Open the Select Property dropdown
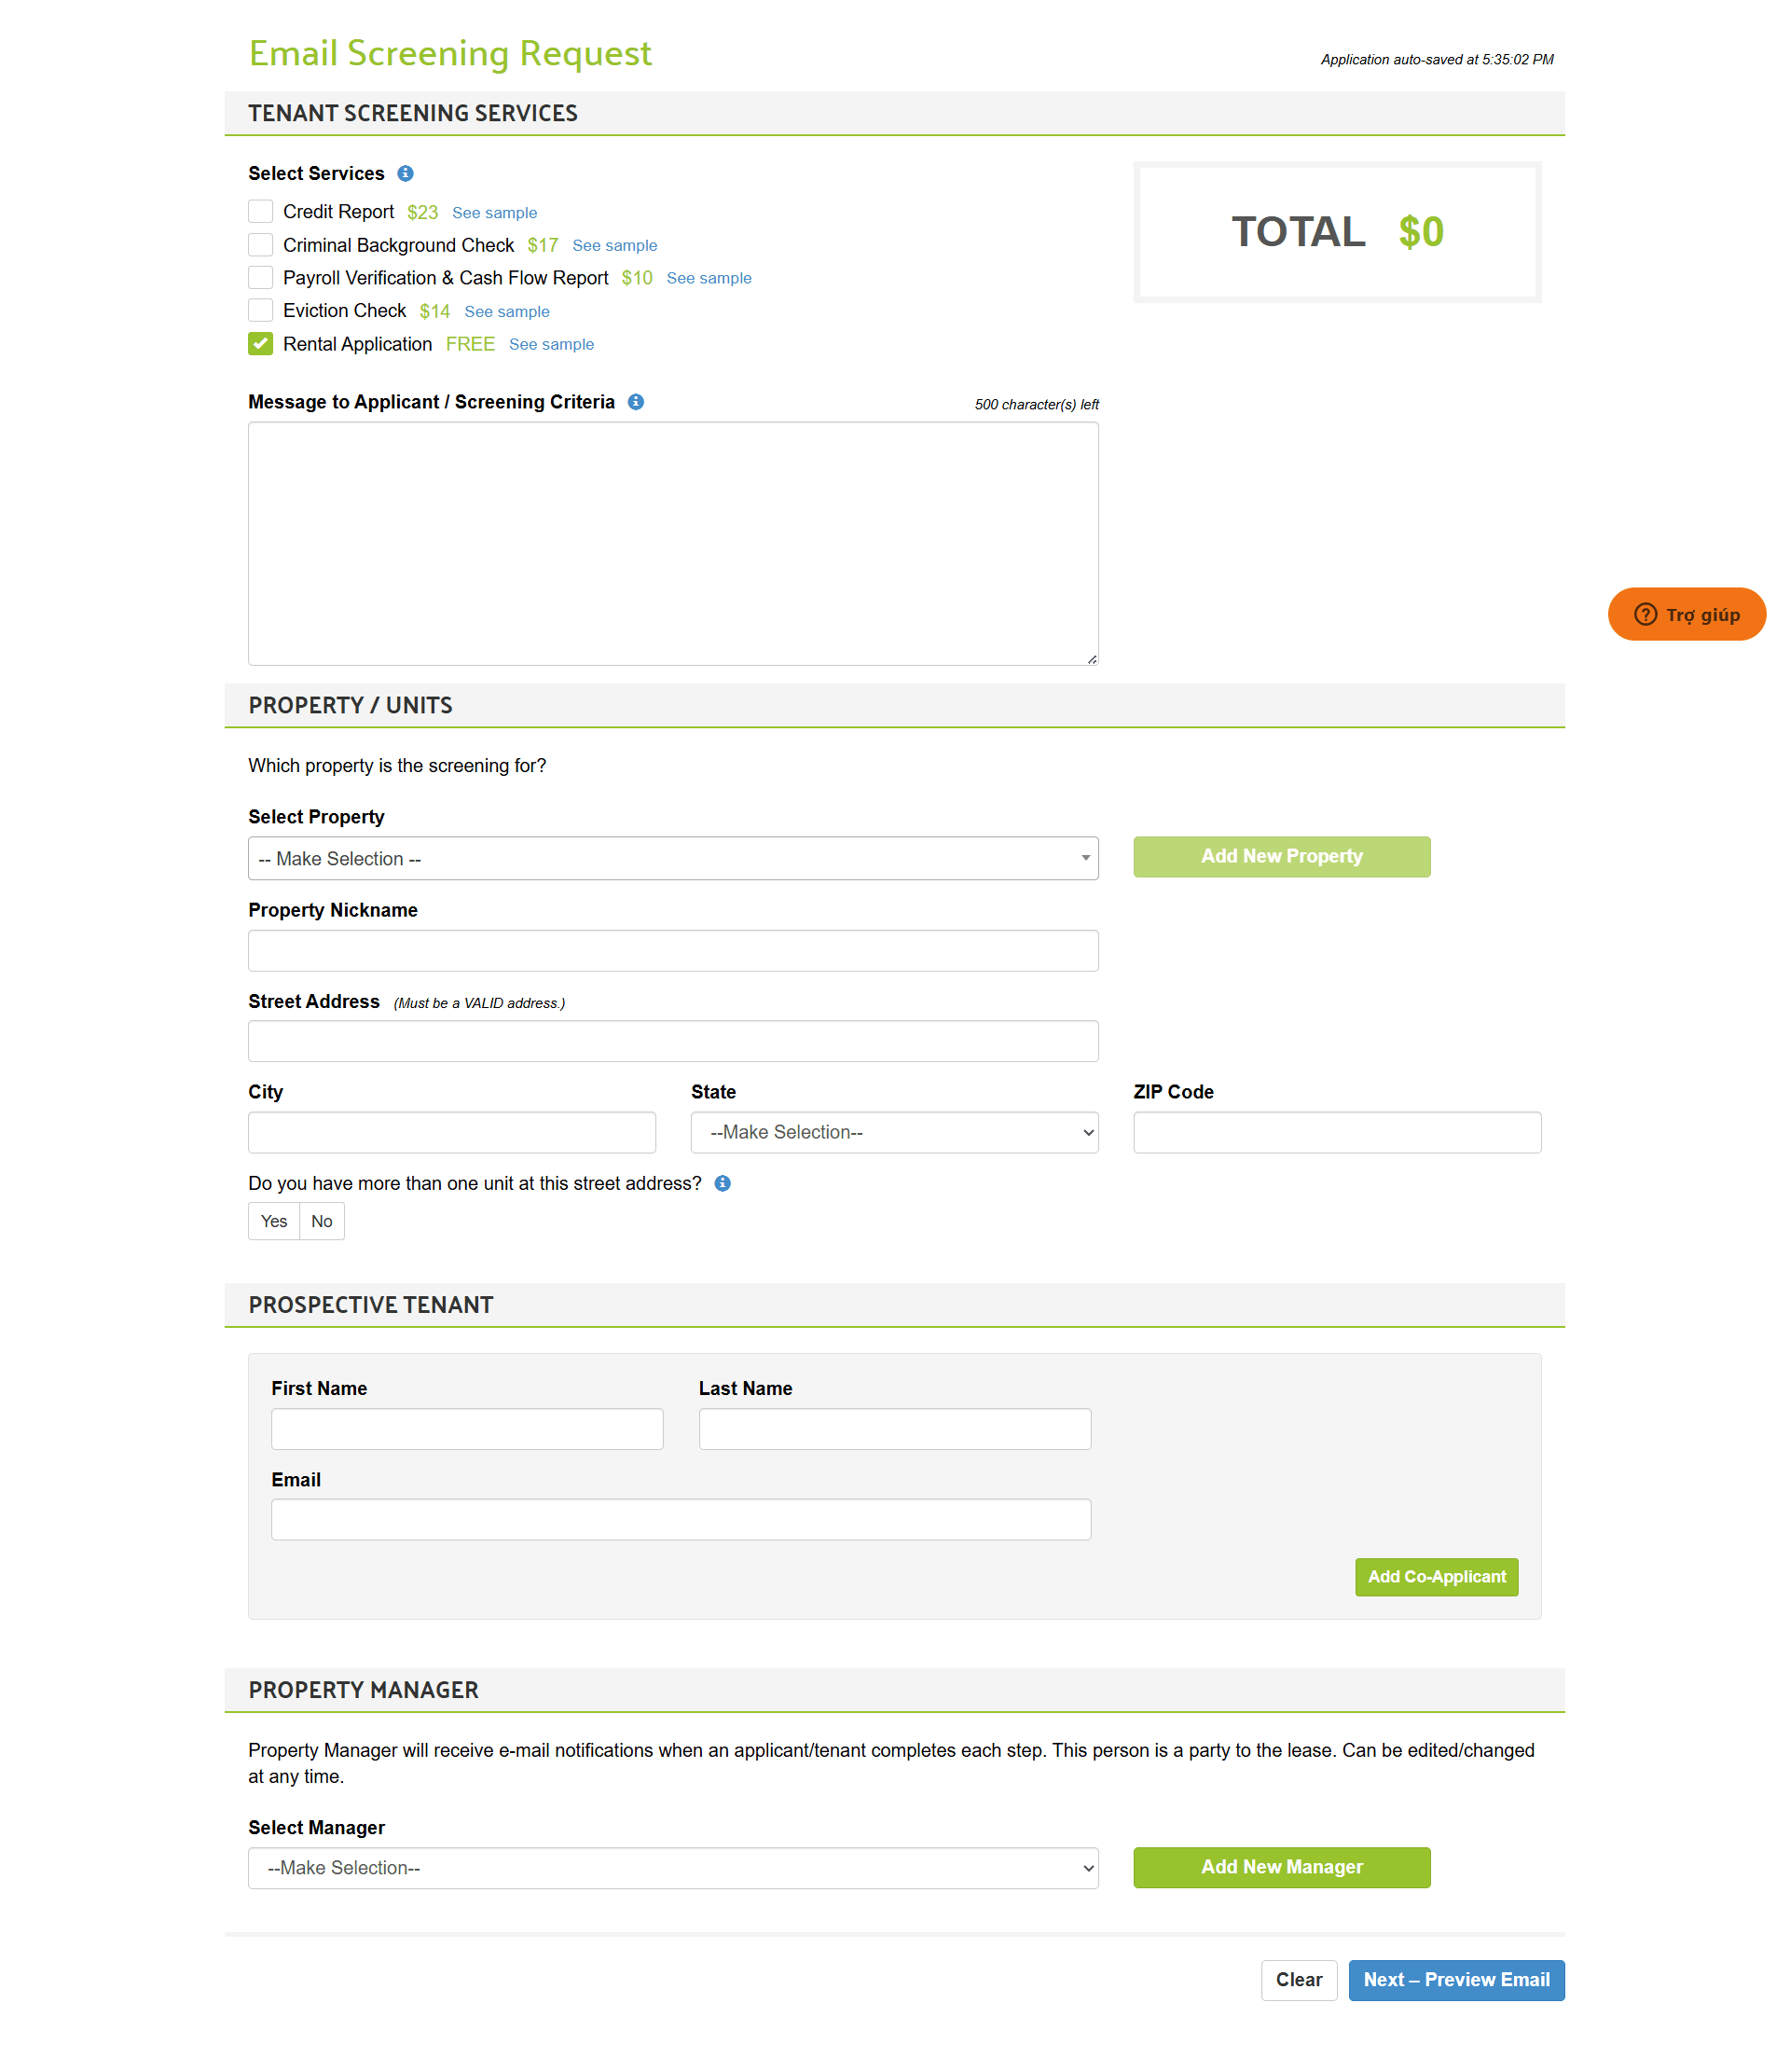The image size is (1790, 2072). click(x=673, y=858)
